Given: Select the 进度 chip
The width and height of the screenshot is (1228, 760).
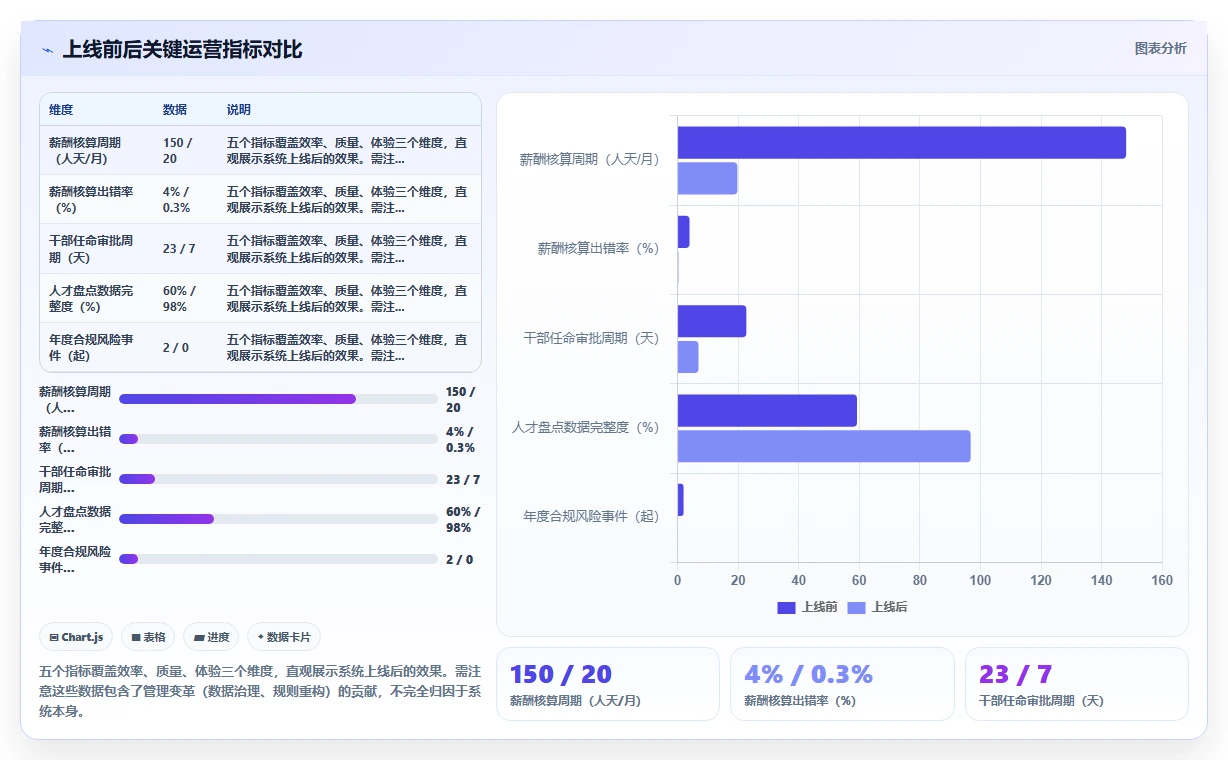Looking at the screenshot, I should coord(211,637).
